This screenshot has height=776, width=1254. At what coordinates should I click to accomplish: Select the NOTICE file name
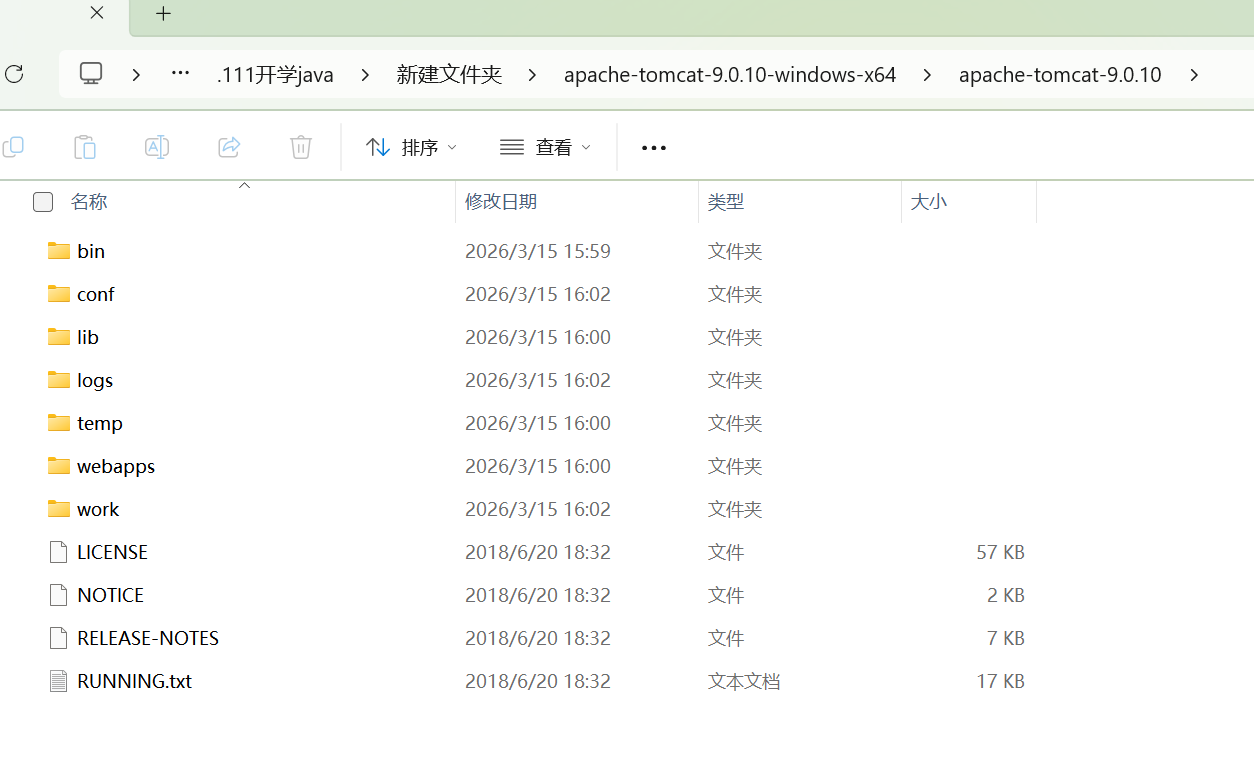pos(110,595)
